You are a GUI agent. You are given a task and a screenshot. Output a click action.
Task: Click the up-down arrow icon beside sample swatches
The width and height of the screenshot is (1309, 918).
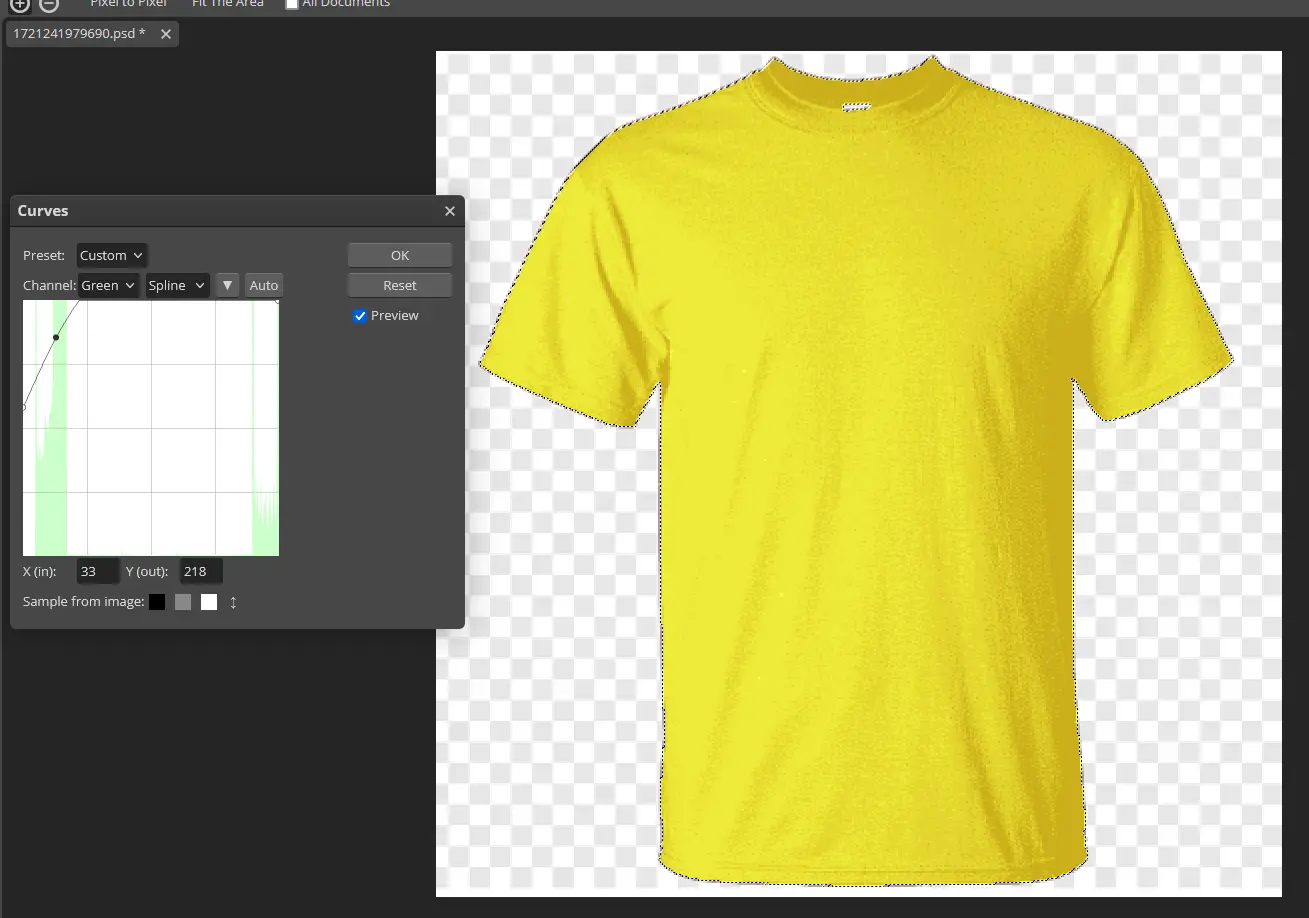point(233,602)
